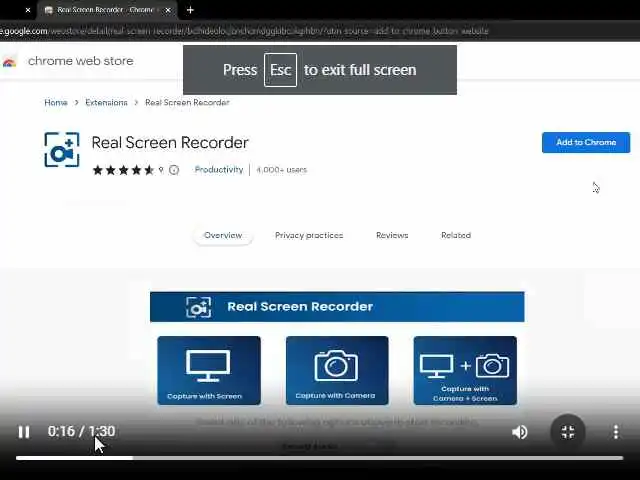Click the Productivity category link
640x480 pixels.
pyautogui.click(x=219, y=170)
